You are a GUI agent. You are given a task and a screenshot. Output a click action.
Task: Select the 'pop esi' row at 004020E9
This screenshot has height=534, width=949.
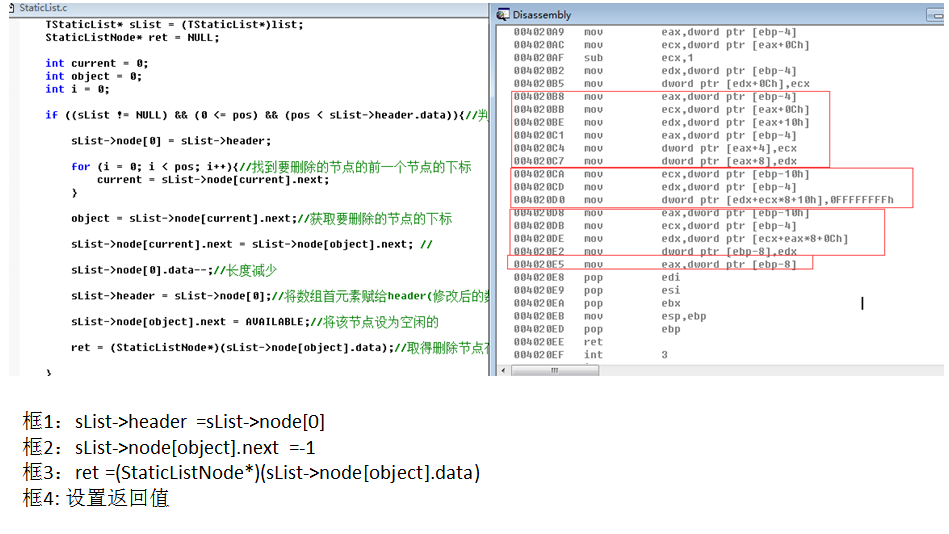tap(597, 291)
